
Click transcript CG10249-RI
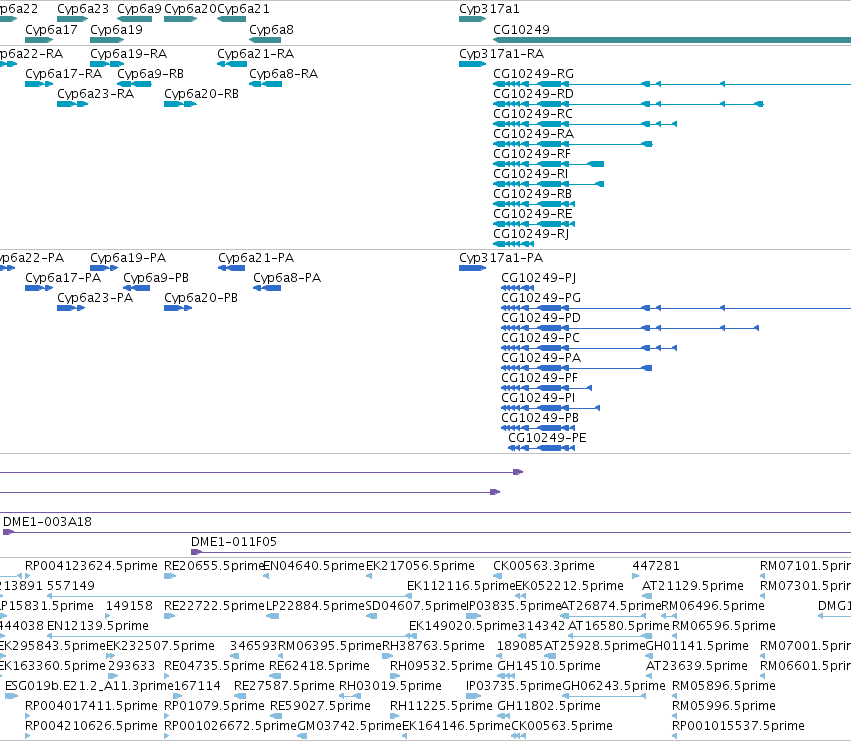click(530, 174)
